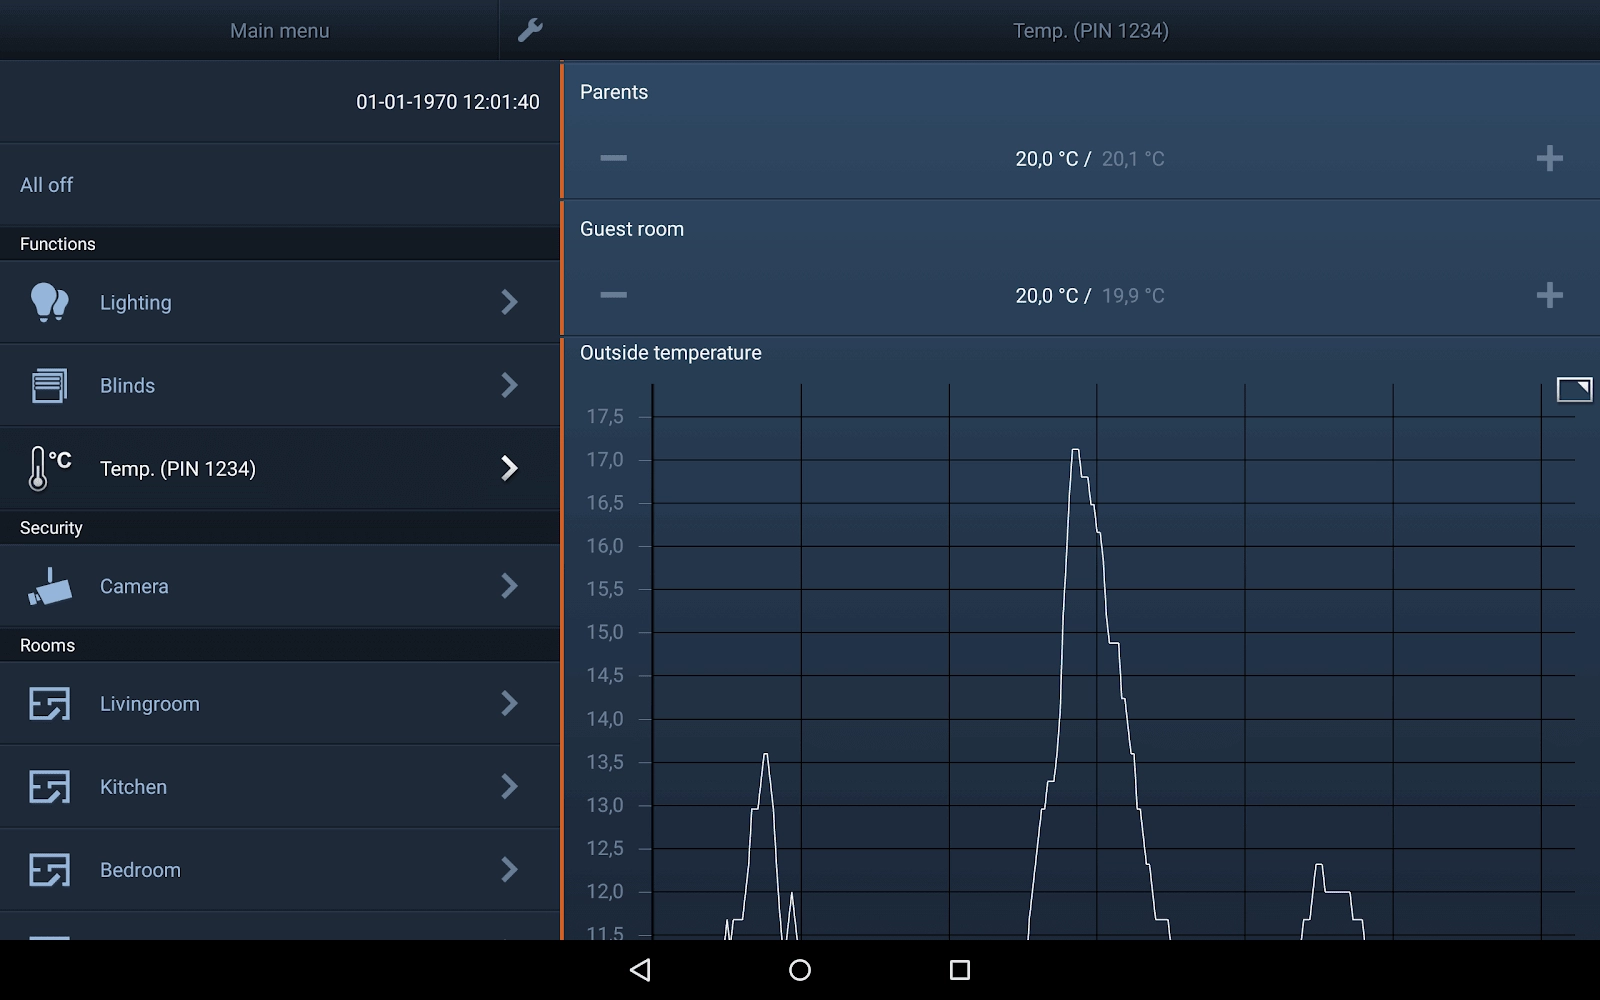This screenshot has height=1000, width=1600.
Task: Click the Livingroom floorplan icon
Action: click(49, 704)
